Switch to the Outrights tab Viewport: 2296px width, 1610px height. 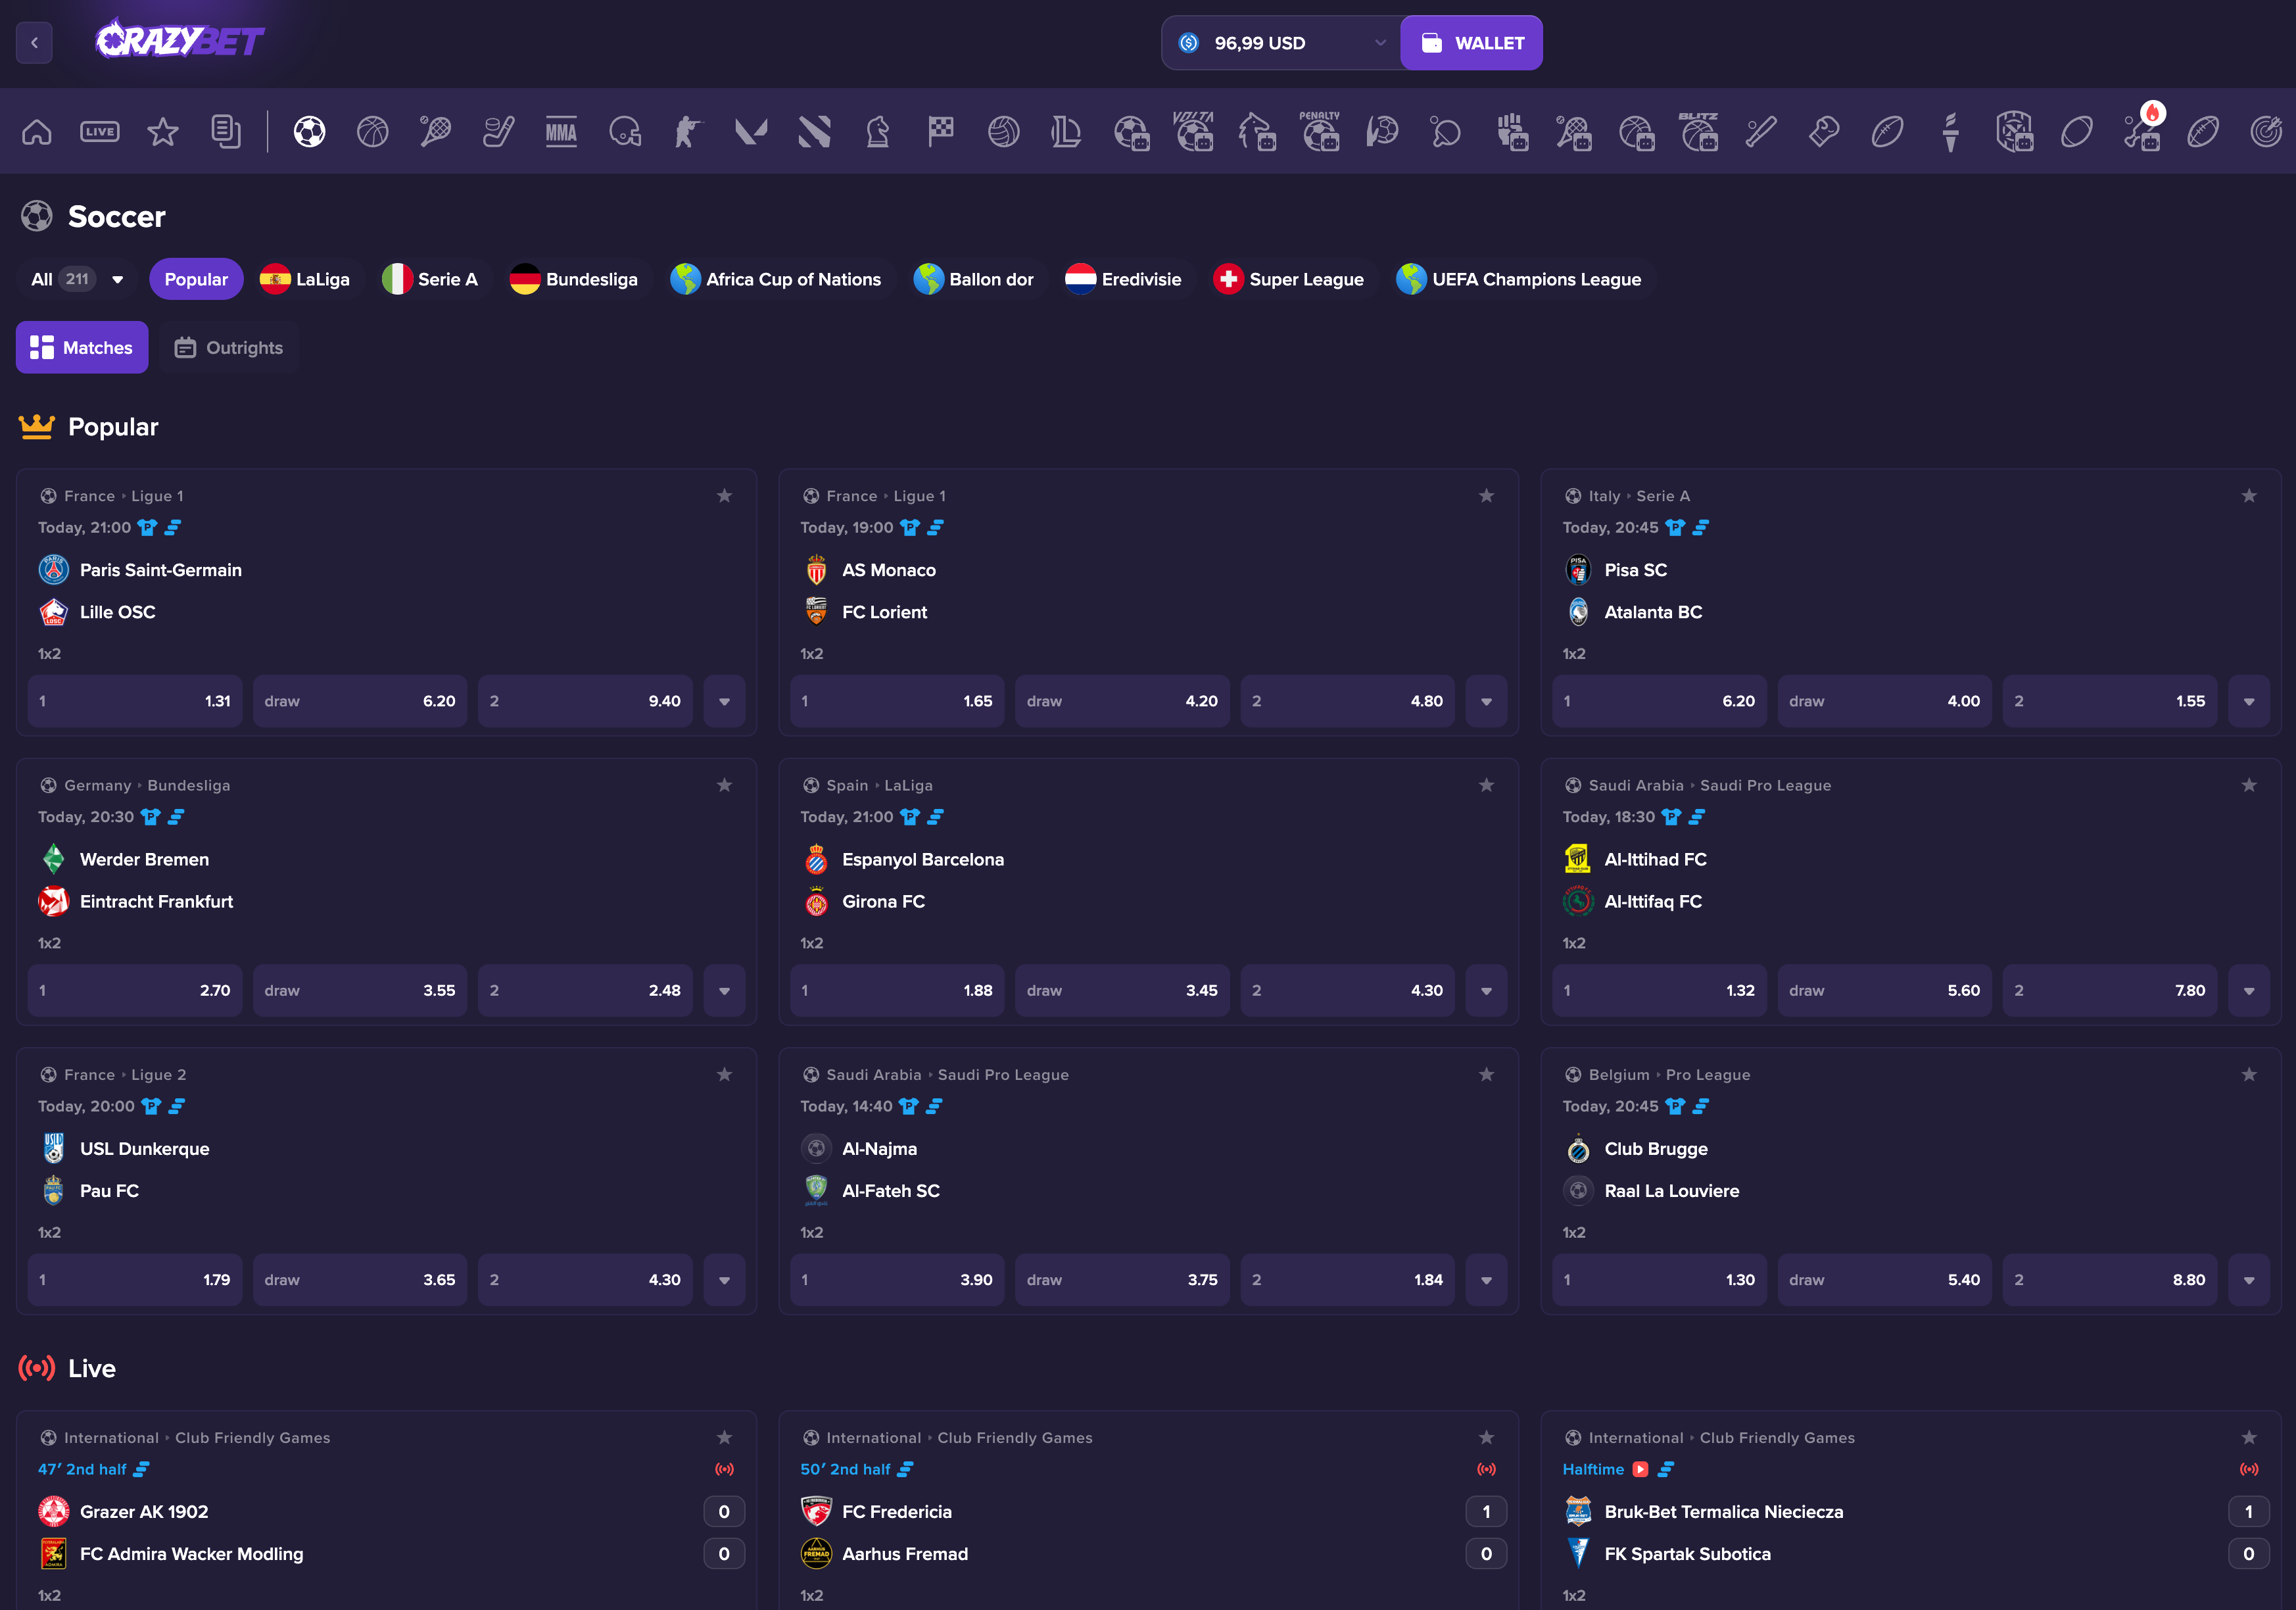point(229,348)
